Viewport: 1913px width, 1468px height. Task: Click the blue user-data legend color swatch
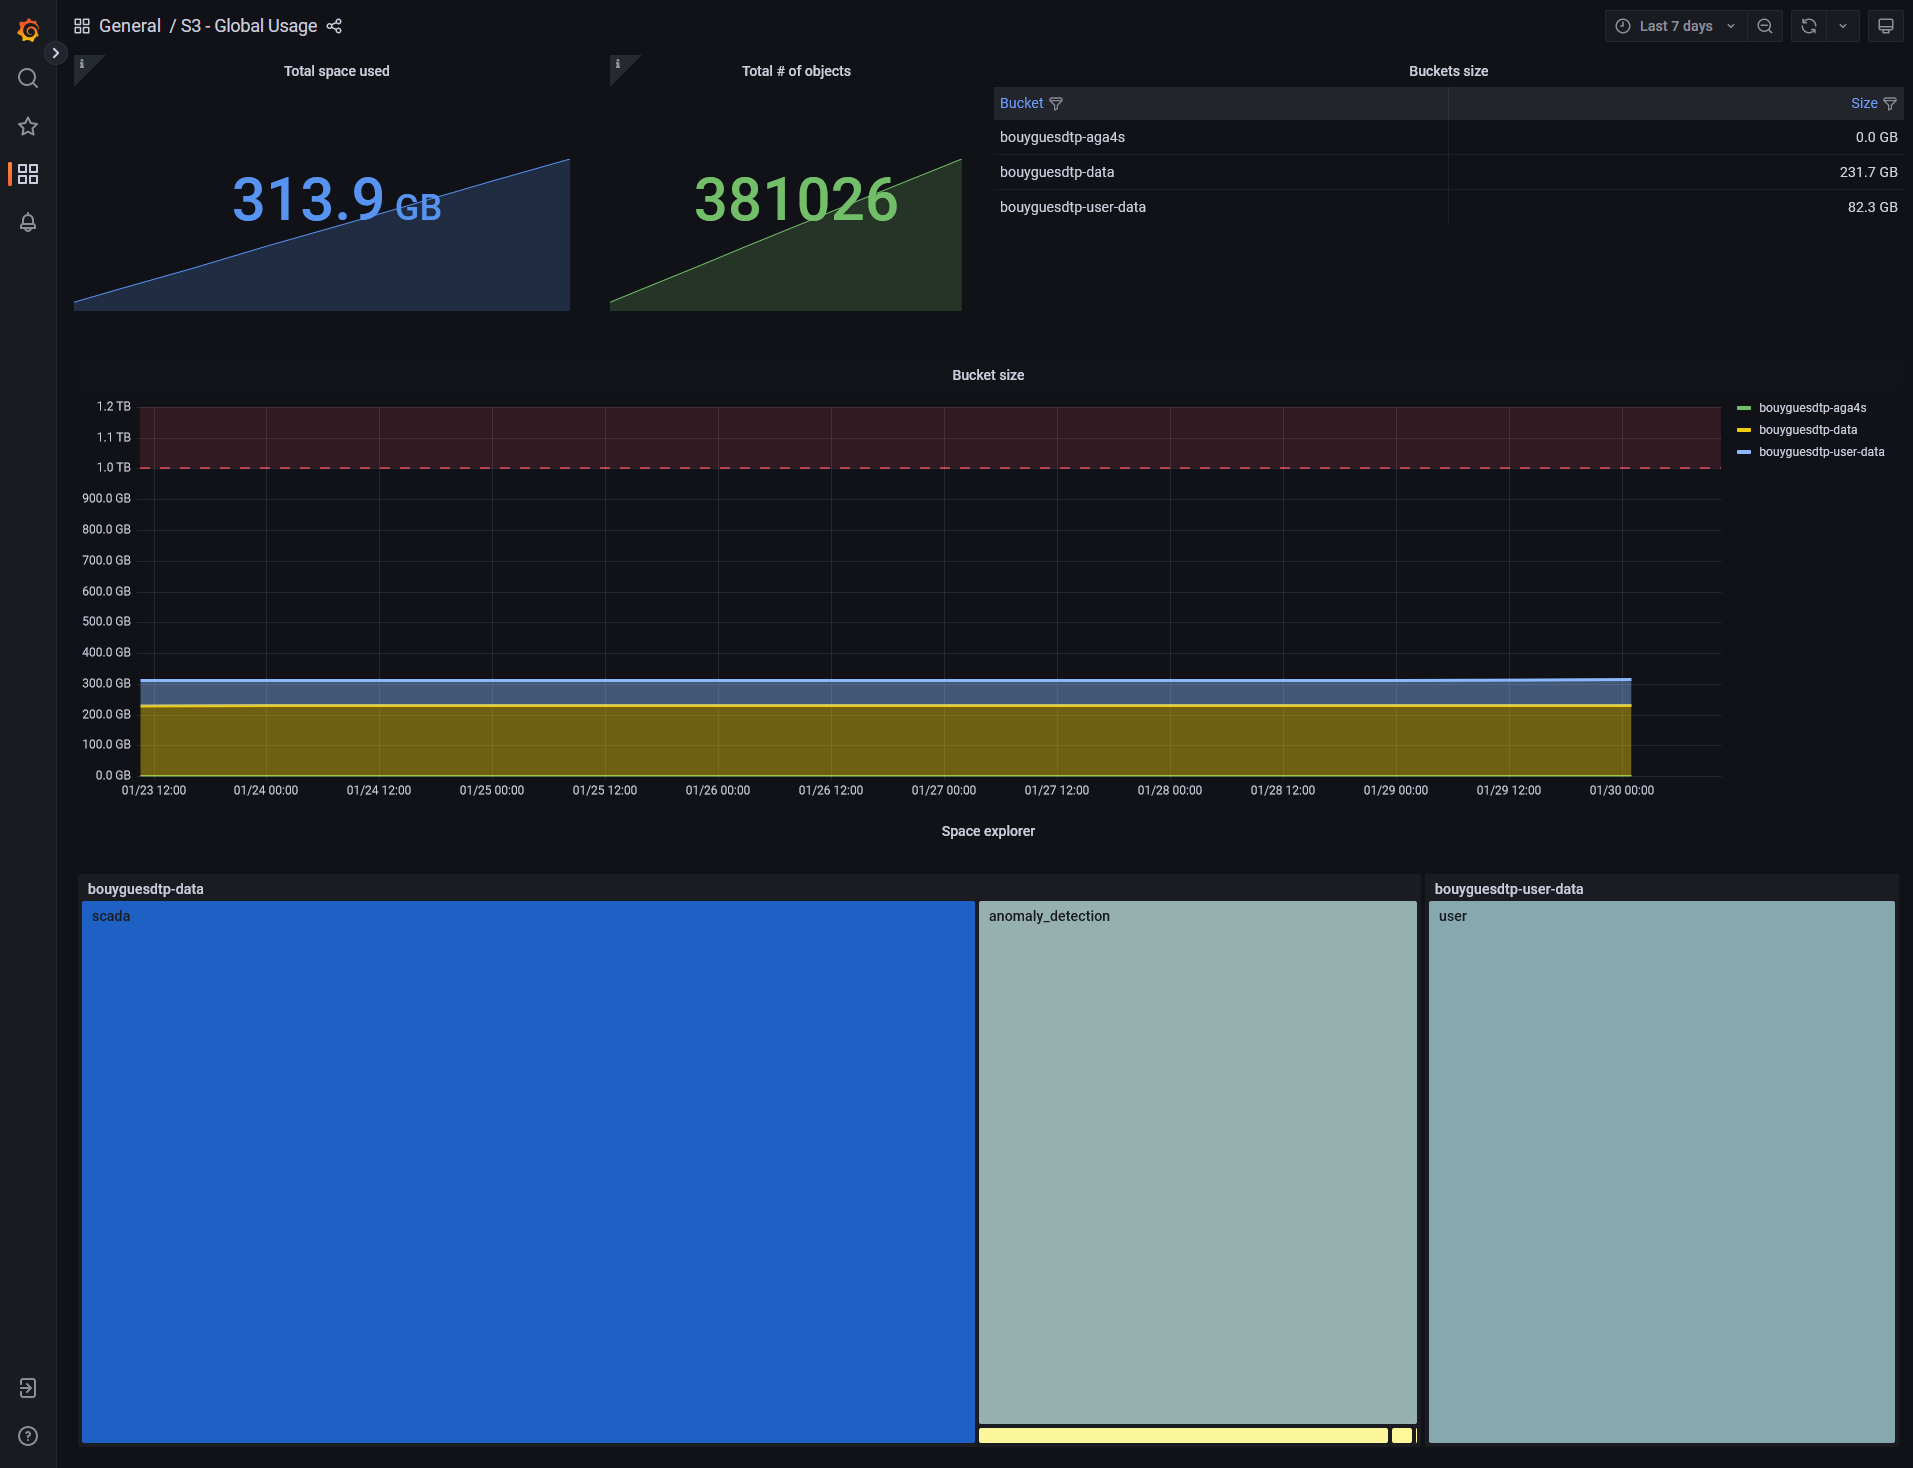pyautogui.click(x=1744, y=452)
